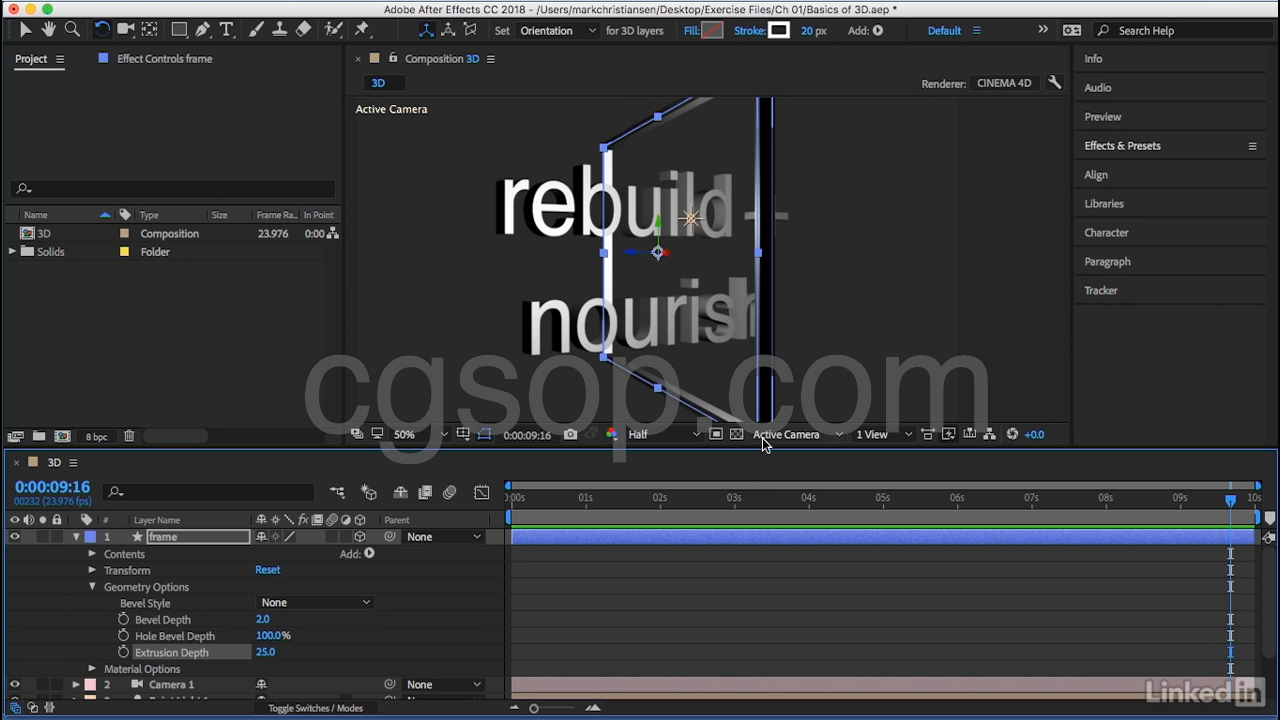1280x720 pixels.
Task: Switch to View Axis mode
Action: tap(470, 30)
